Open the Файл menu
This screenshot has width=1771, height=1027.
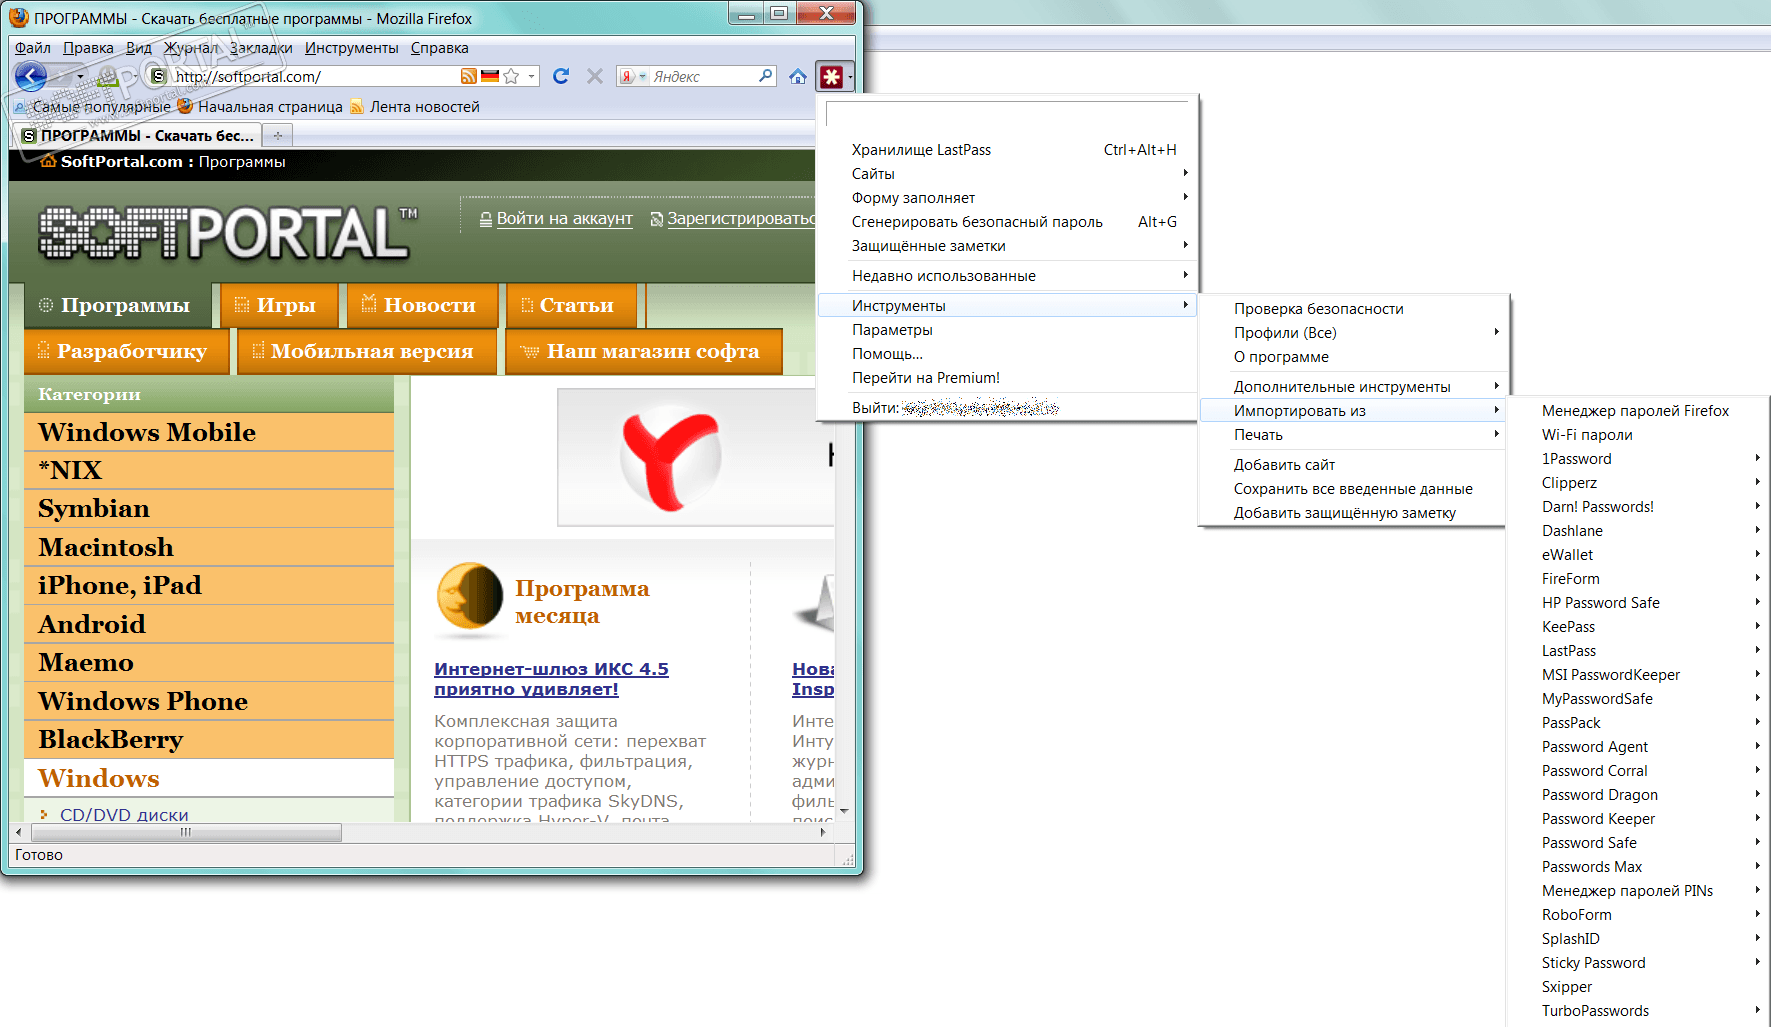tap(33, 48)
